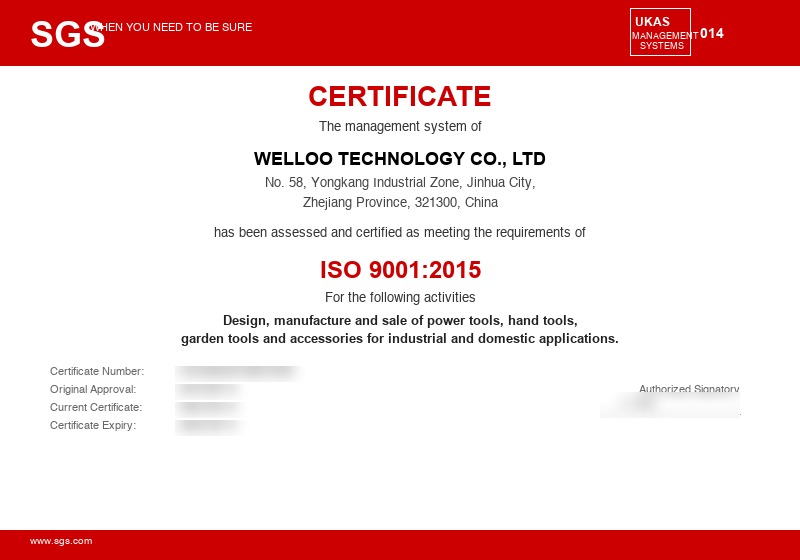Click the 'Certificate Expiry:' label
Viewport: 800px width, 560px height.
click(93, 425)
